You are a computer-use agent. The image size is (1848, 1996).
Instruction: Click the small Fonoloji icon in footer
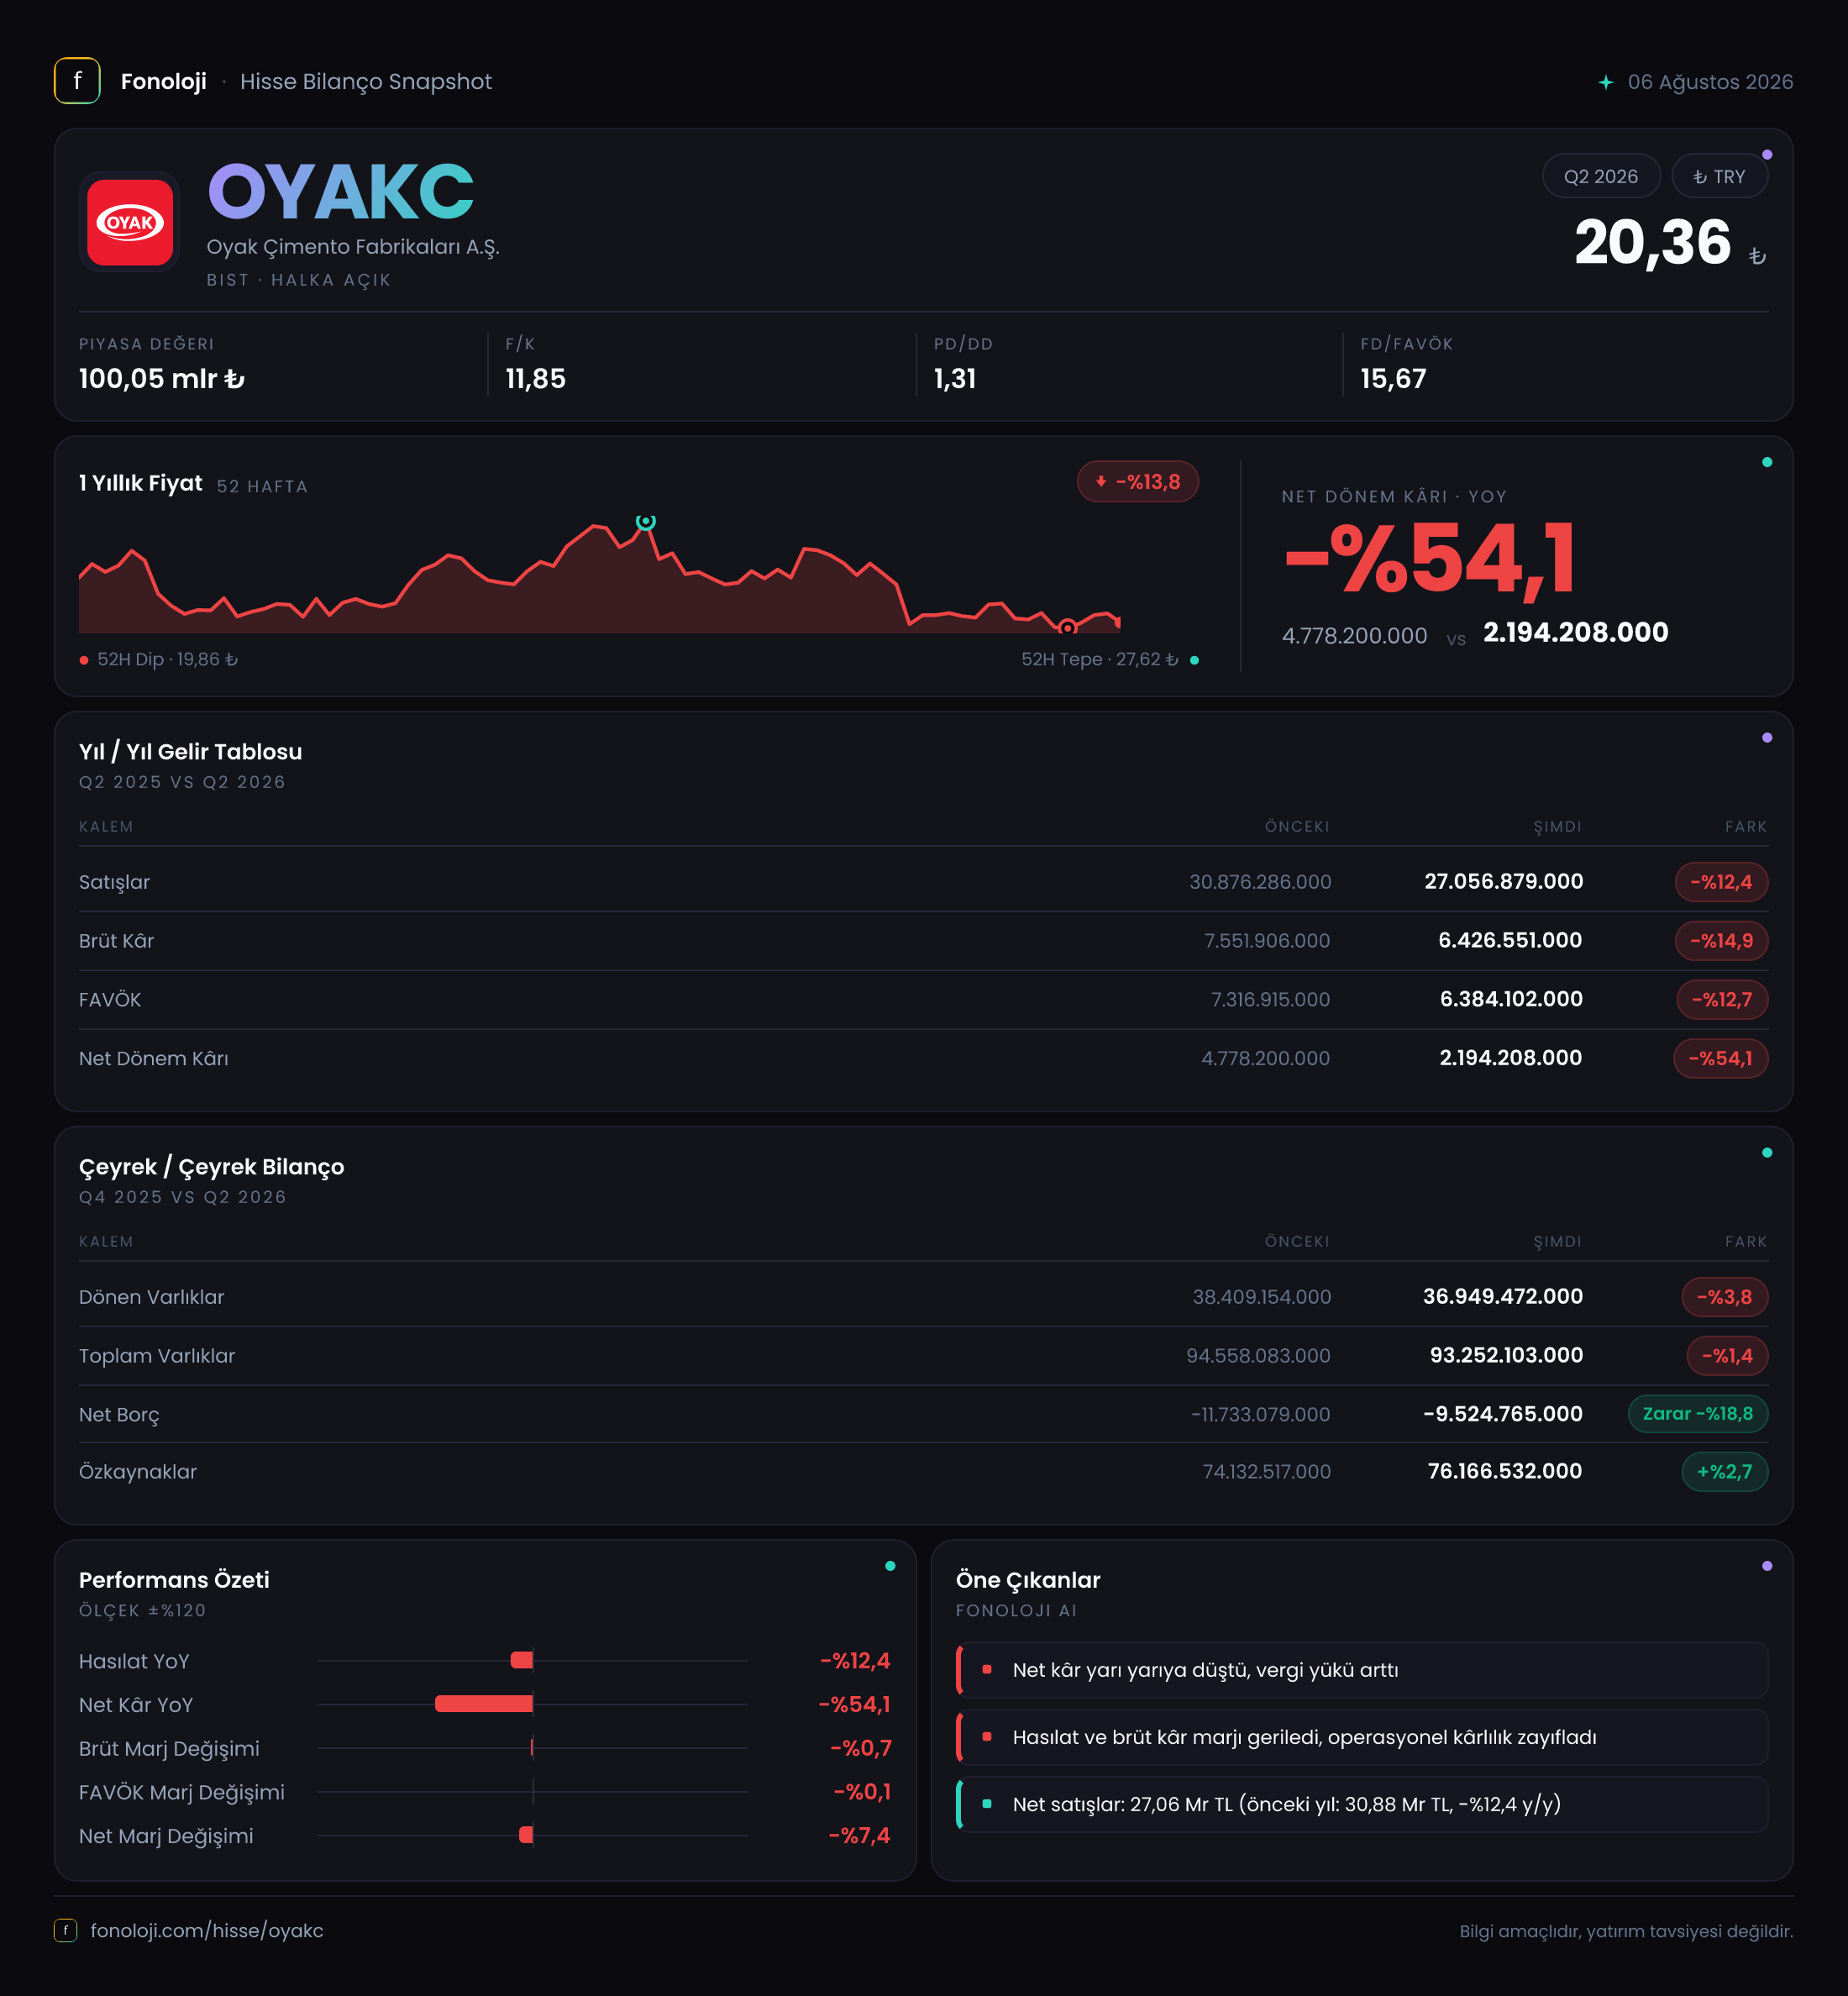65,1930
